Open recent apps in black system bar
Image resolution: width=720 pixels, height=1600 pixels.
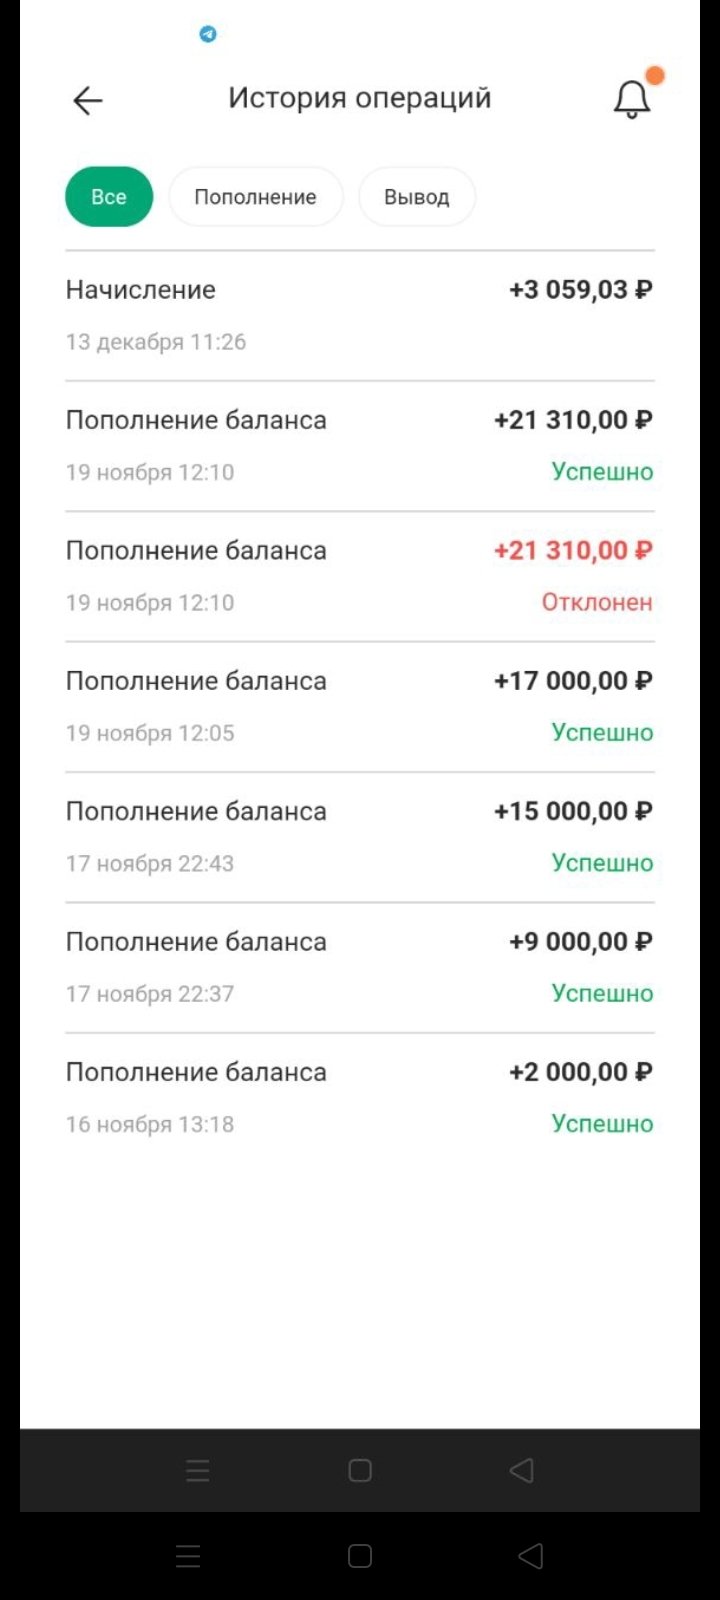[188, 1555]
